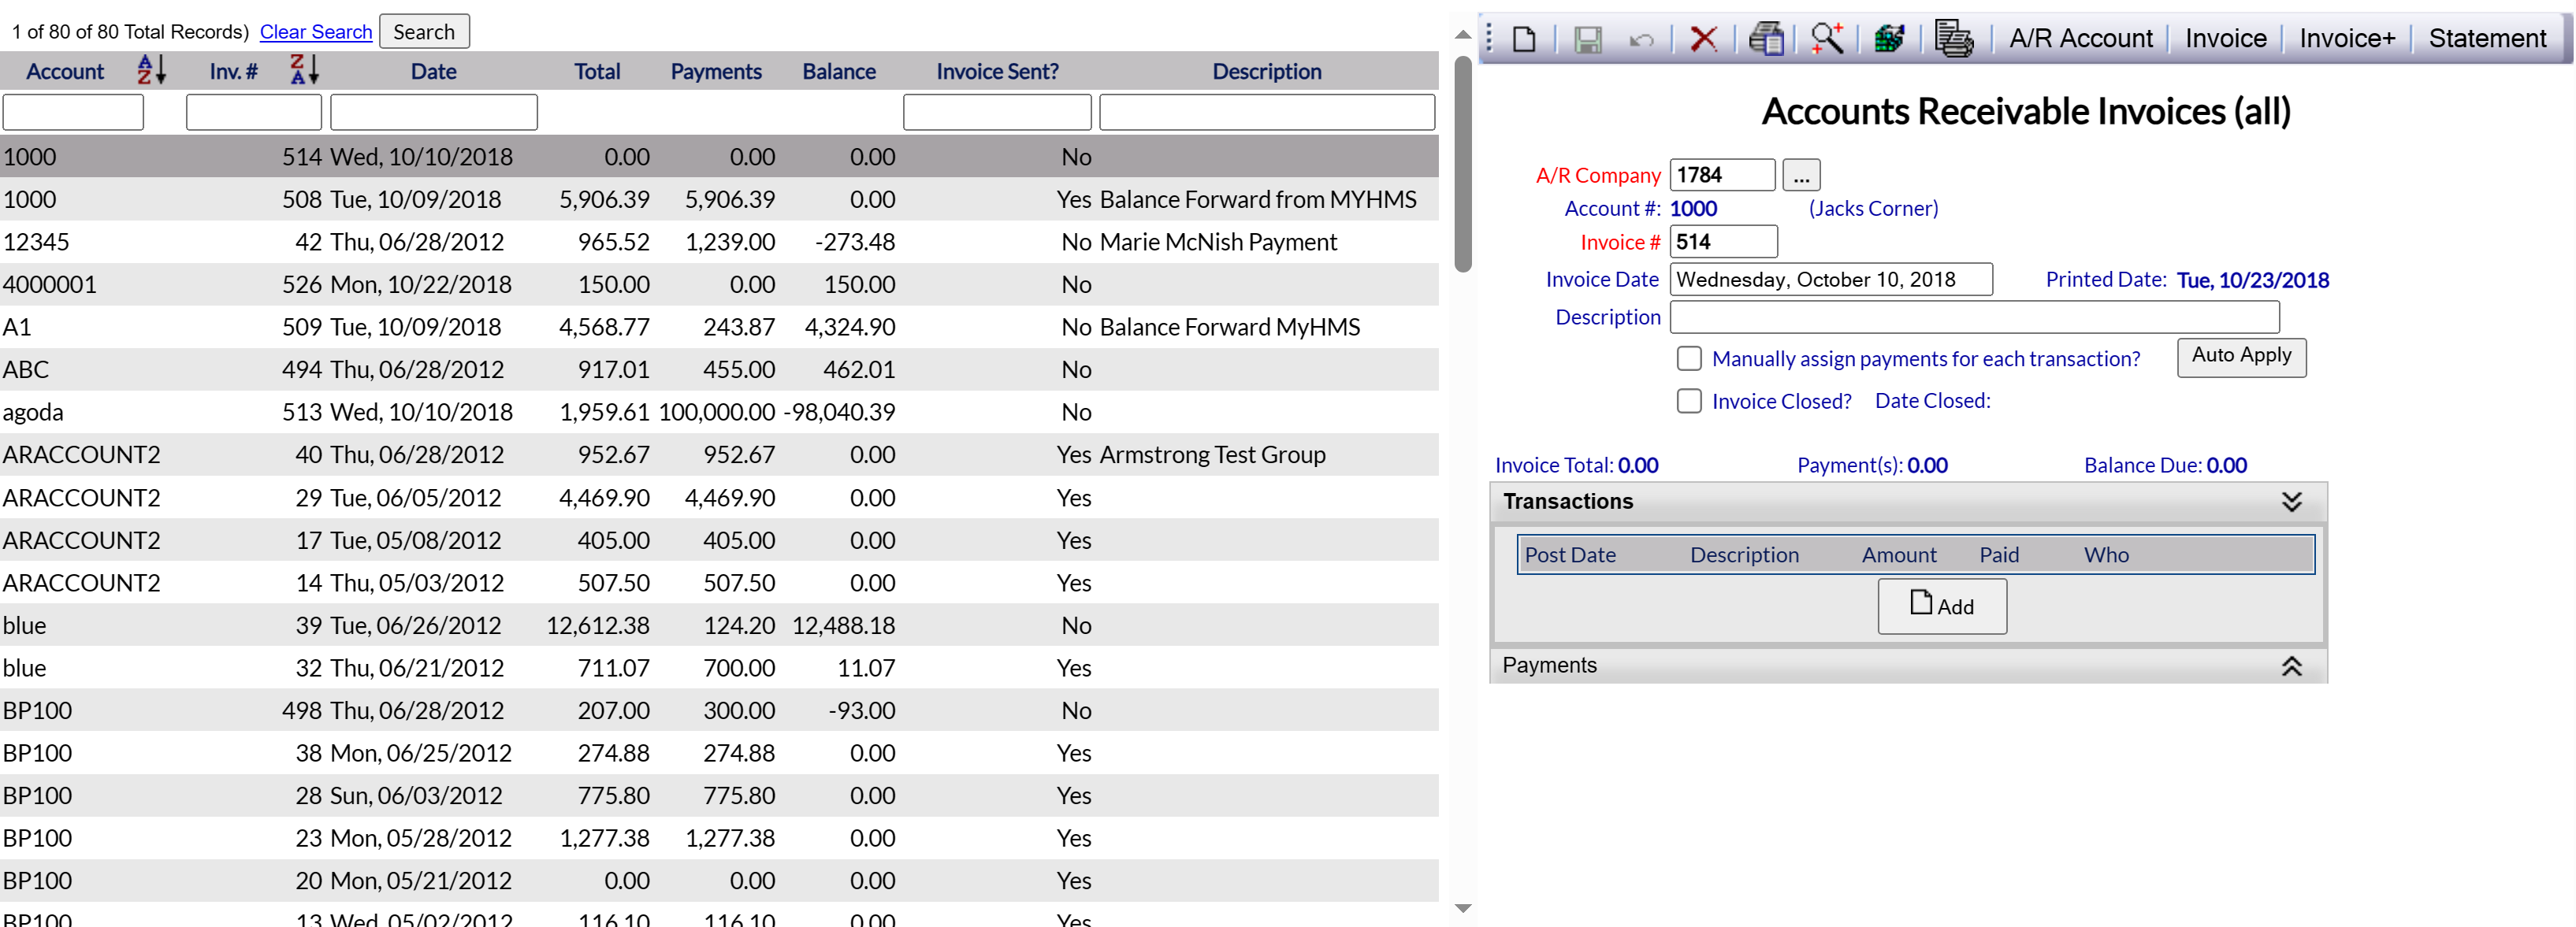Select the BP100 invoice 498 row

(719, 710)
